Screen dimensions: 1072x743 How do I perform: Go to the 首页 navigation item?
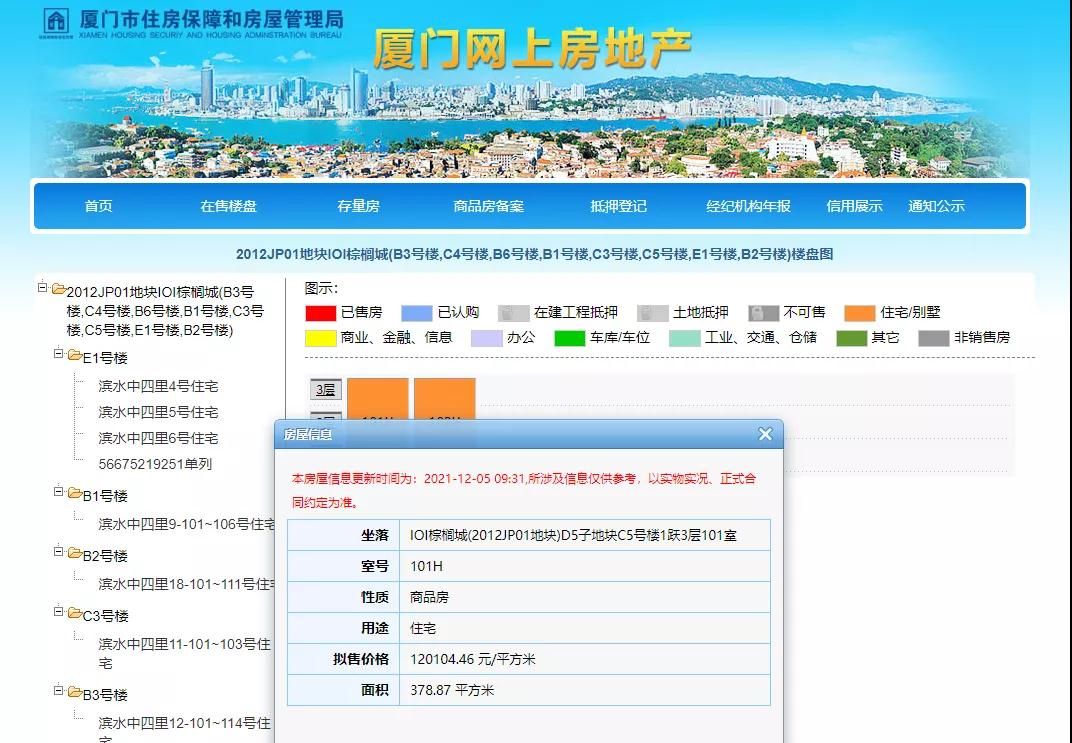(98, 206)
